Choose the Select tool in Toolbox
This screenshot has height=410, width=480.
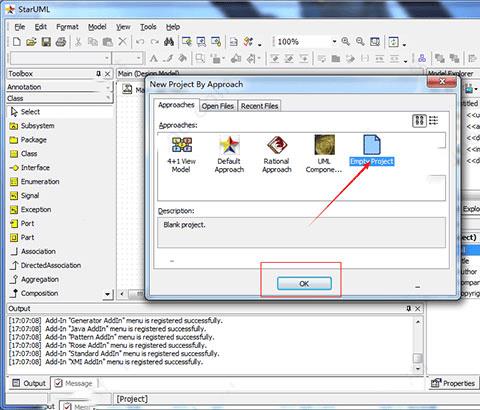(60, 112)
